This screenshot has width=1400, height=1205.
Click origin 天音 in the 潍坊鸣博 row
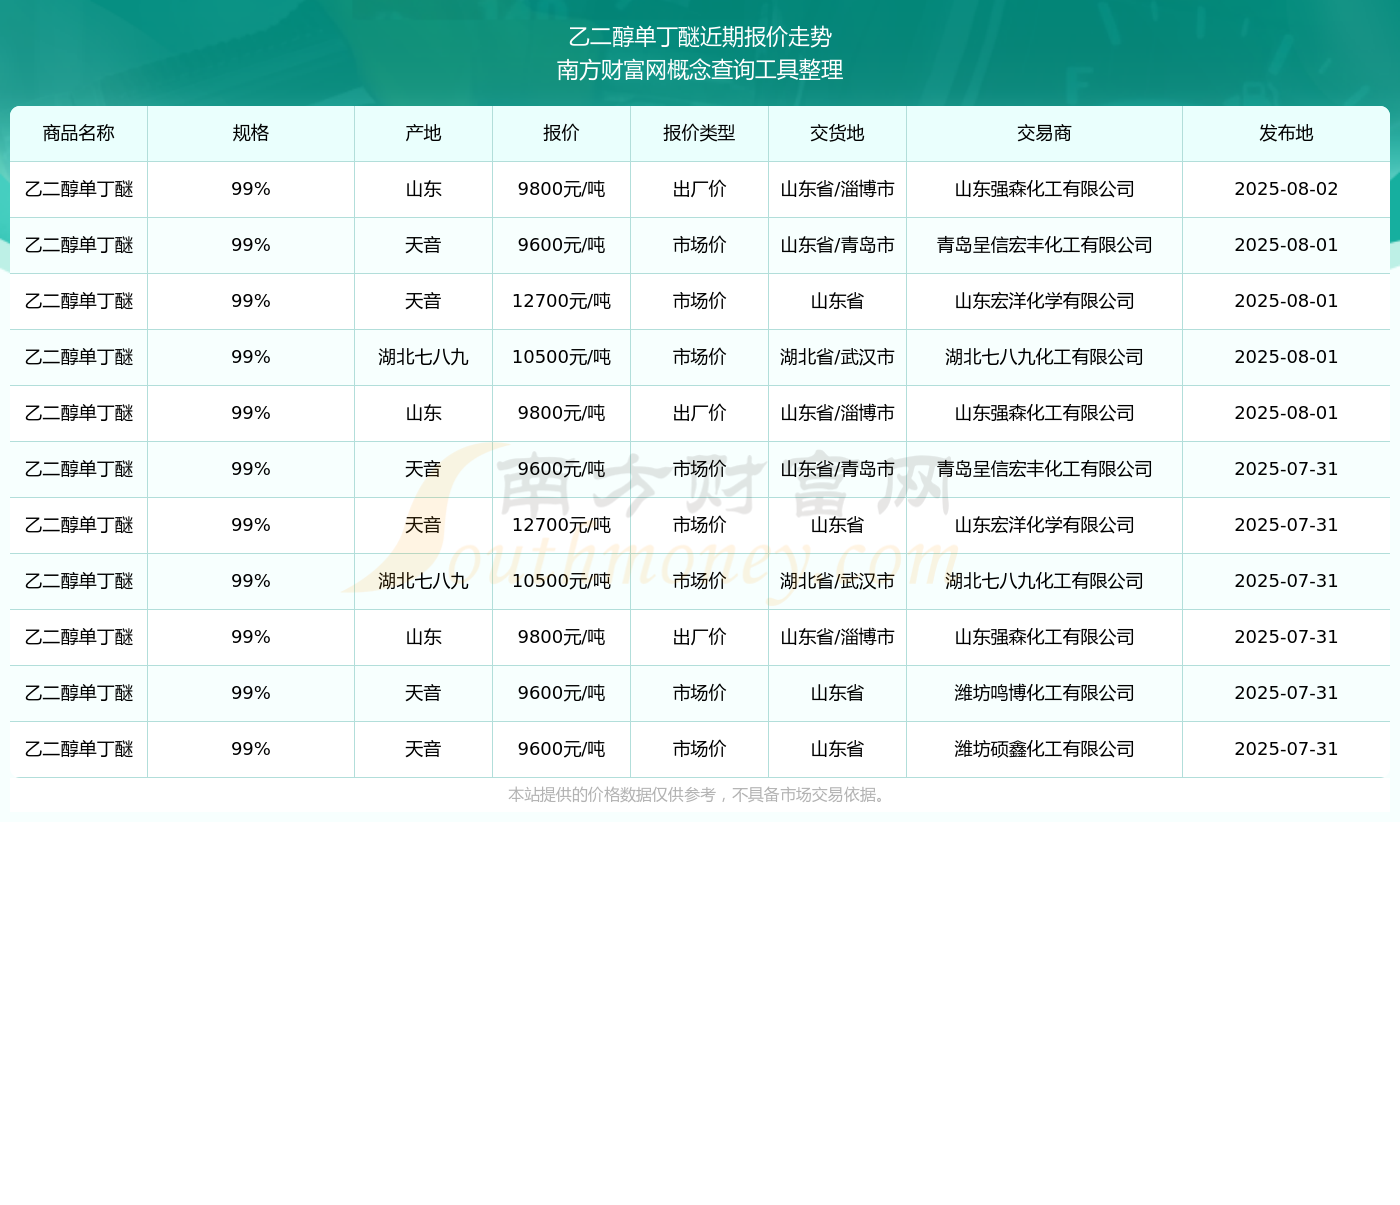pos(423,693)
